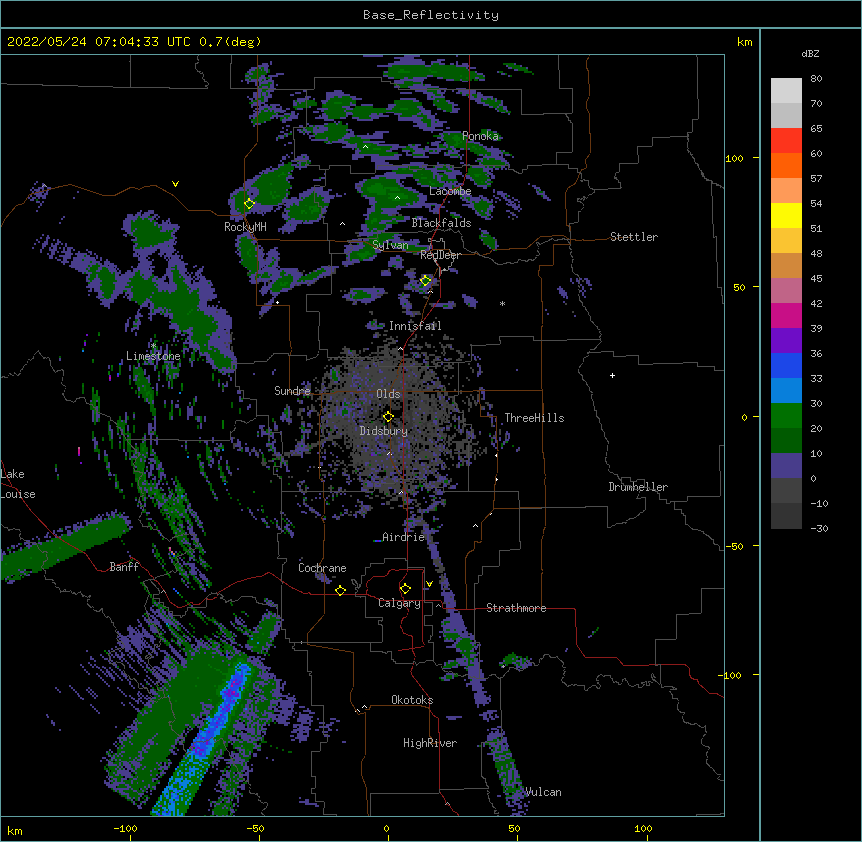Screen dimensions: 862x842
Task: Click the Limestone label
Action: point(153,356)
